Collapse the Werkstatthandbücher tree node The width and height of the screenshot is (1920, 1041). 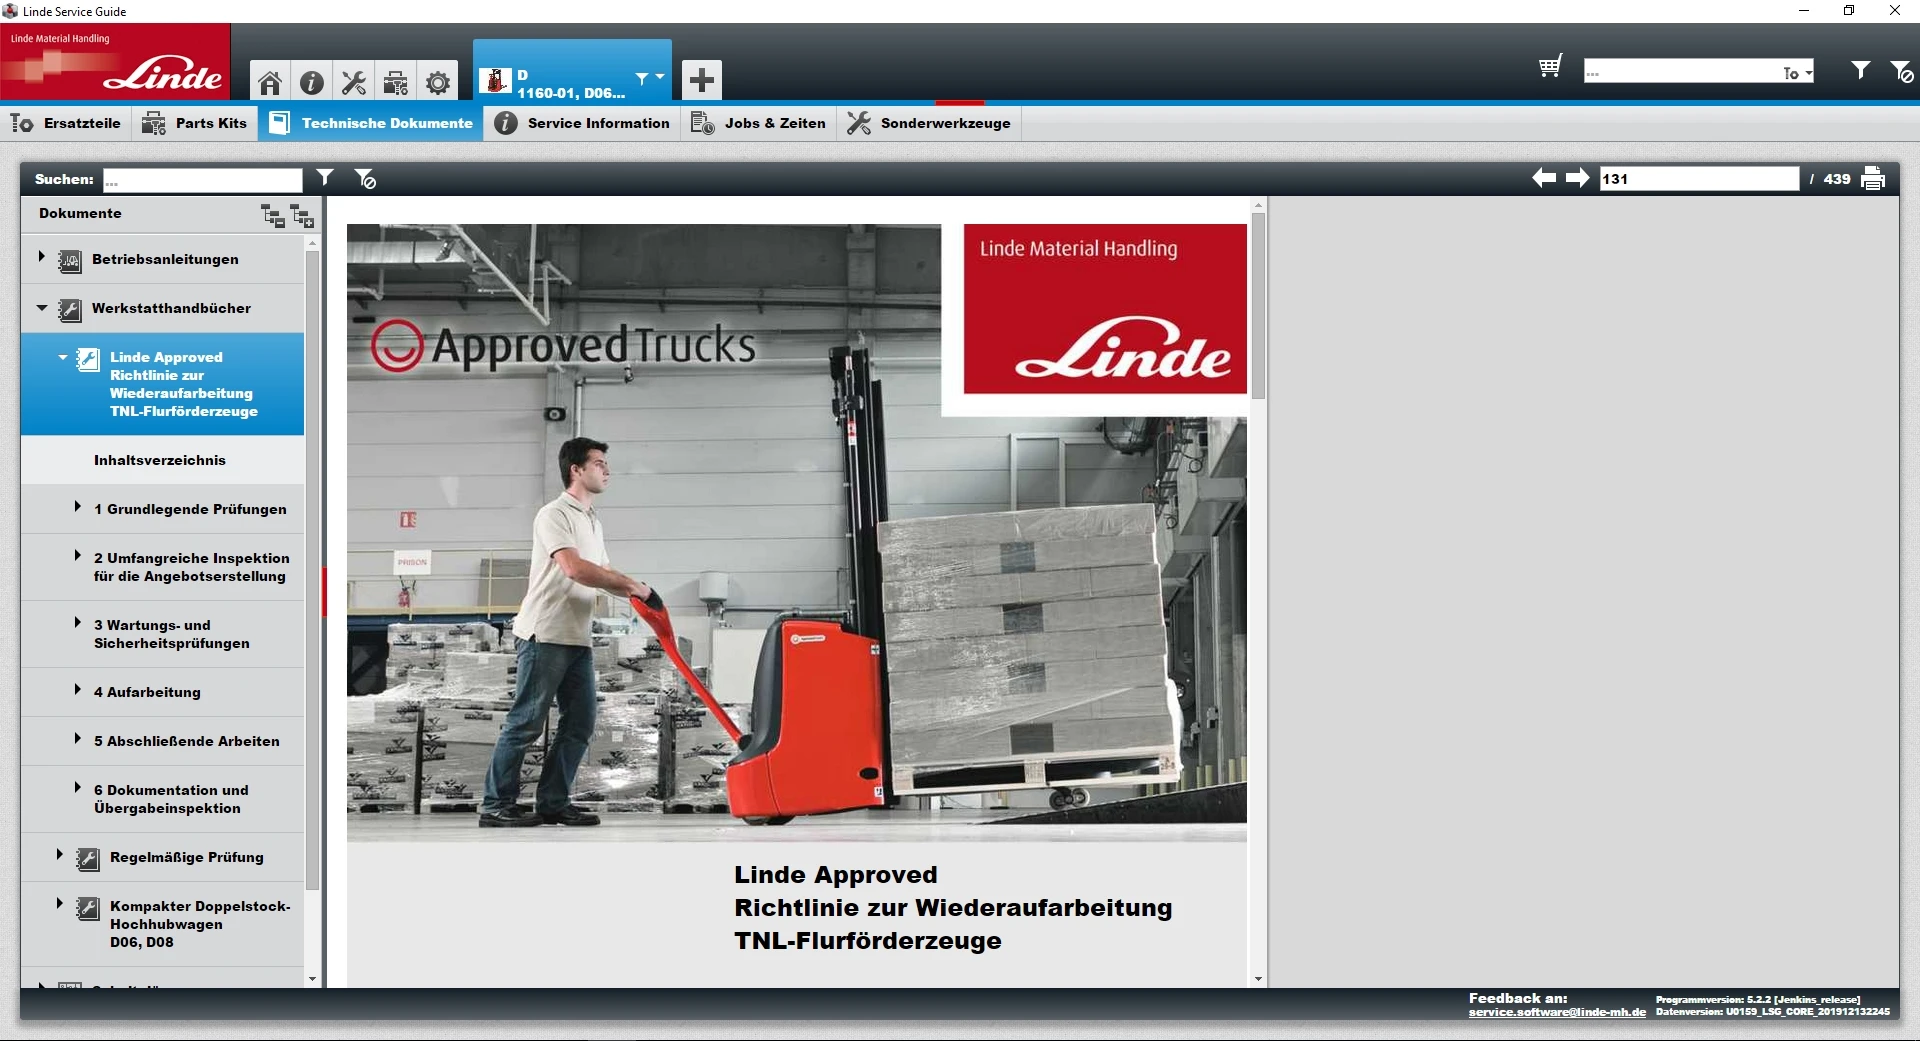(41, 307)
